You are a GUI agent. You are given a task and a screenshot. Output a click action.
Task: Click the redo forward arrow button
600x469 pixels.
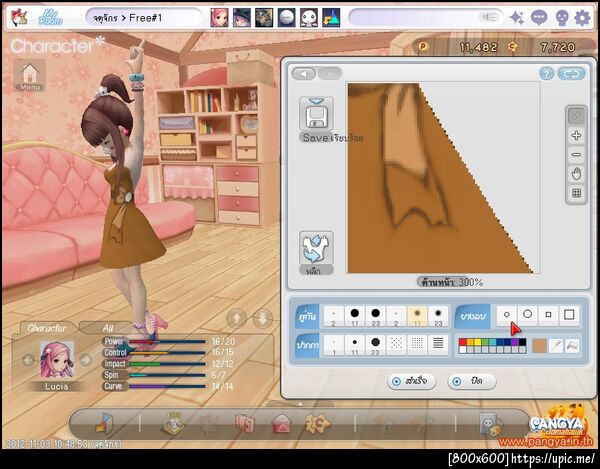[x=329, y=73]
